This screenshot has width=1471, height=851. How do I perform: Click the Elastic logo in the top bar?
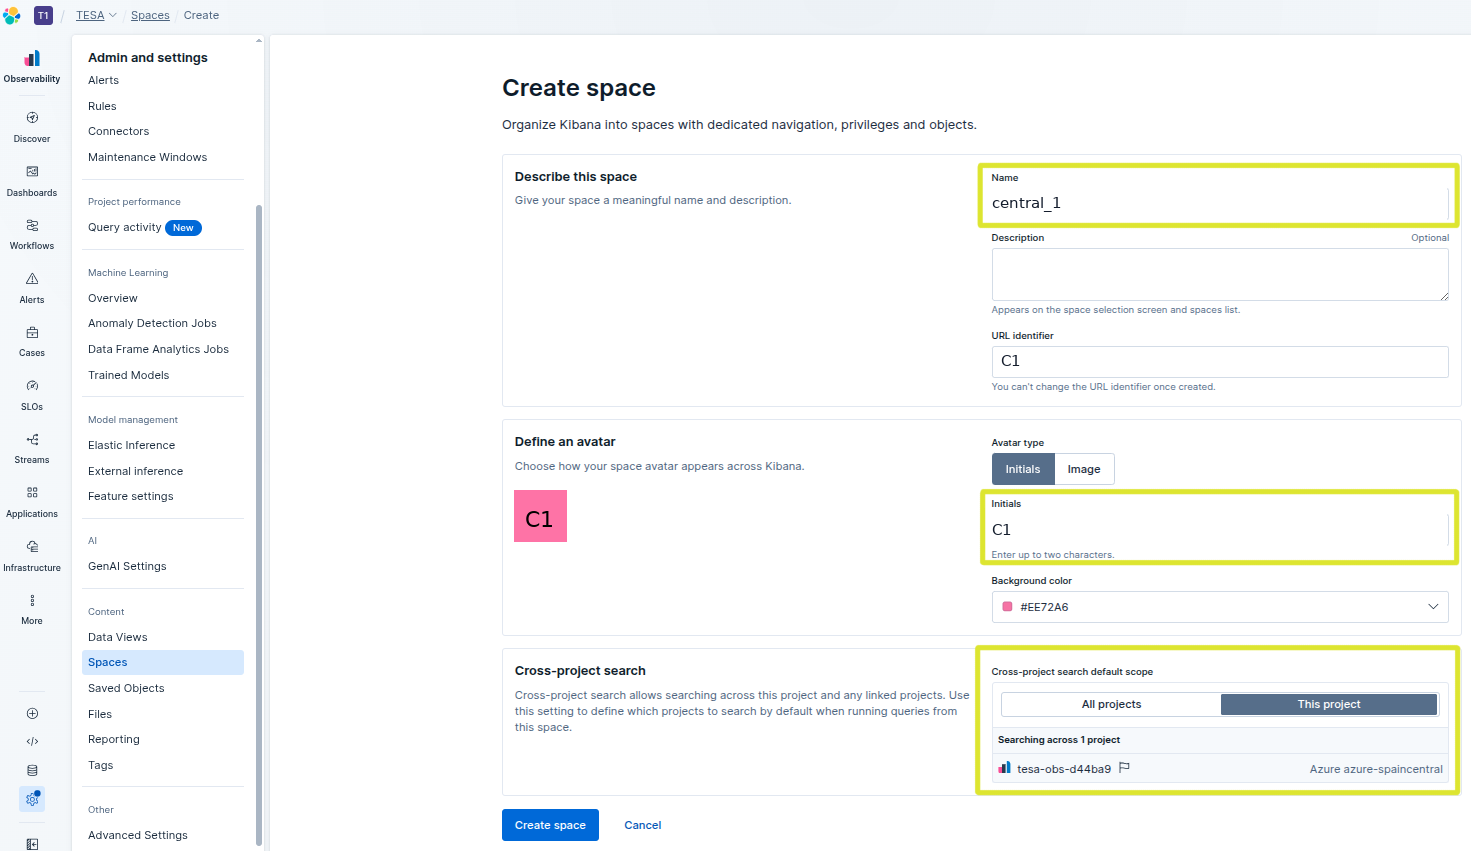point(12,15)
